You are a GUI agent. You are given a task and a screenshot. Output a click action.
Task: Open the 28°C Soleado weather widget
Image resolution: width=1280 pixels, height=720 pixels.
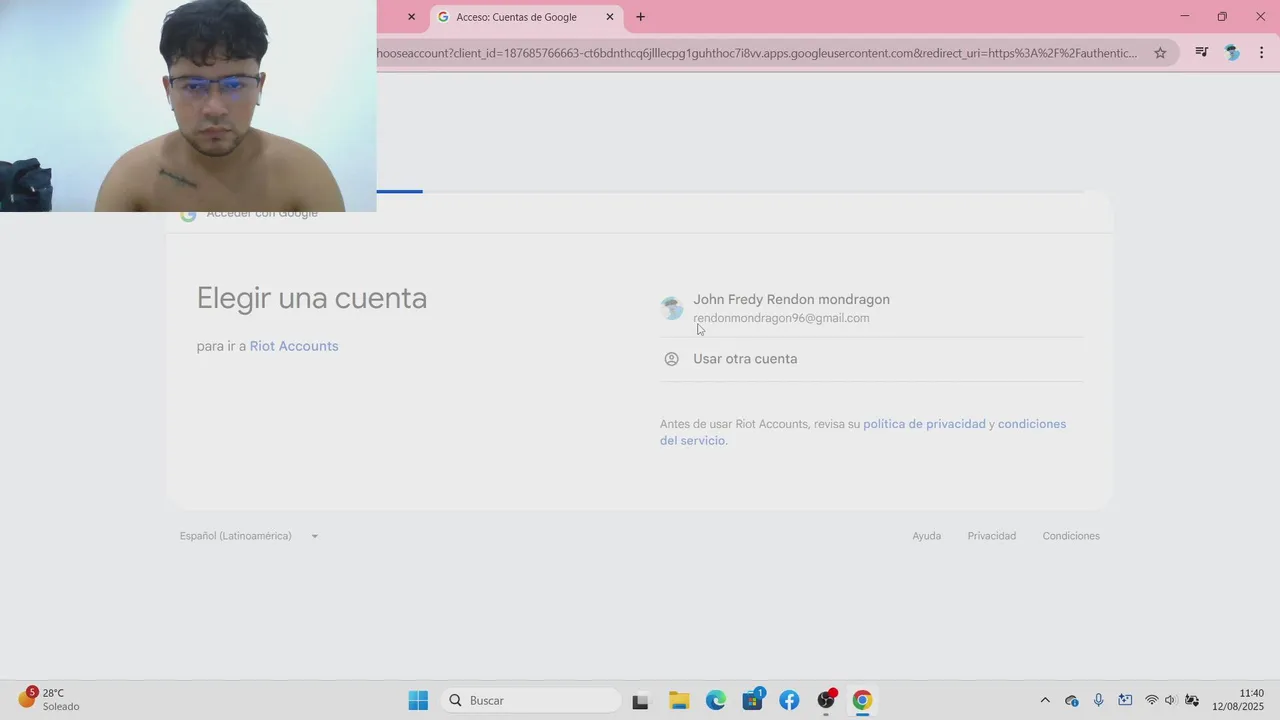[x=50, y=700]
